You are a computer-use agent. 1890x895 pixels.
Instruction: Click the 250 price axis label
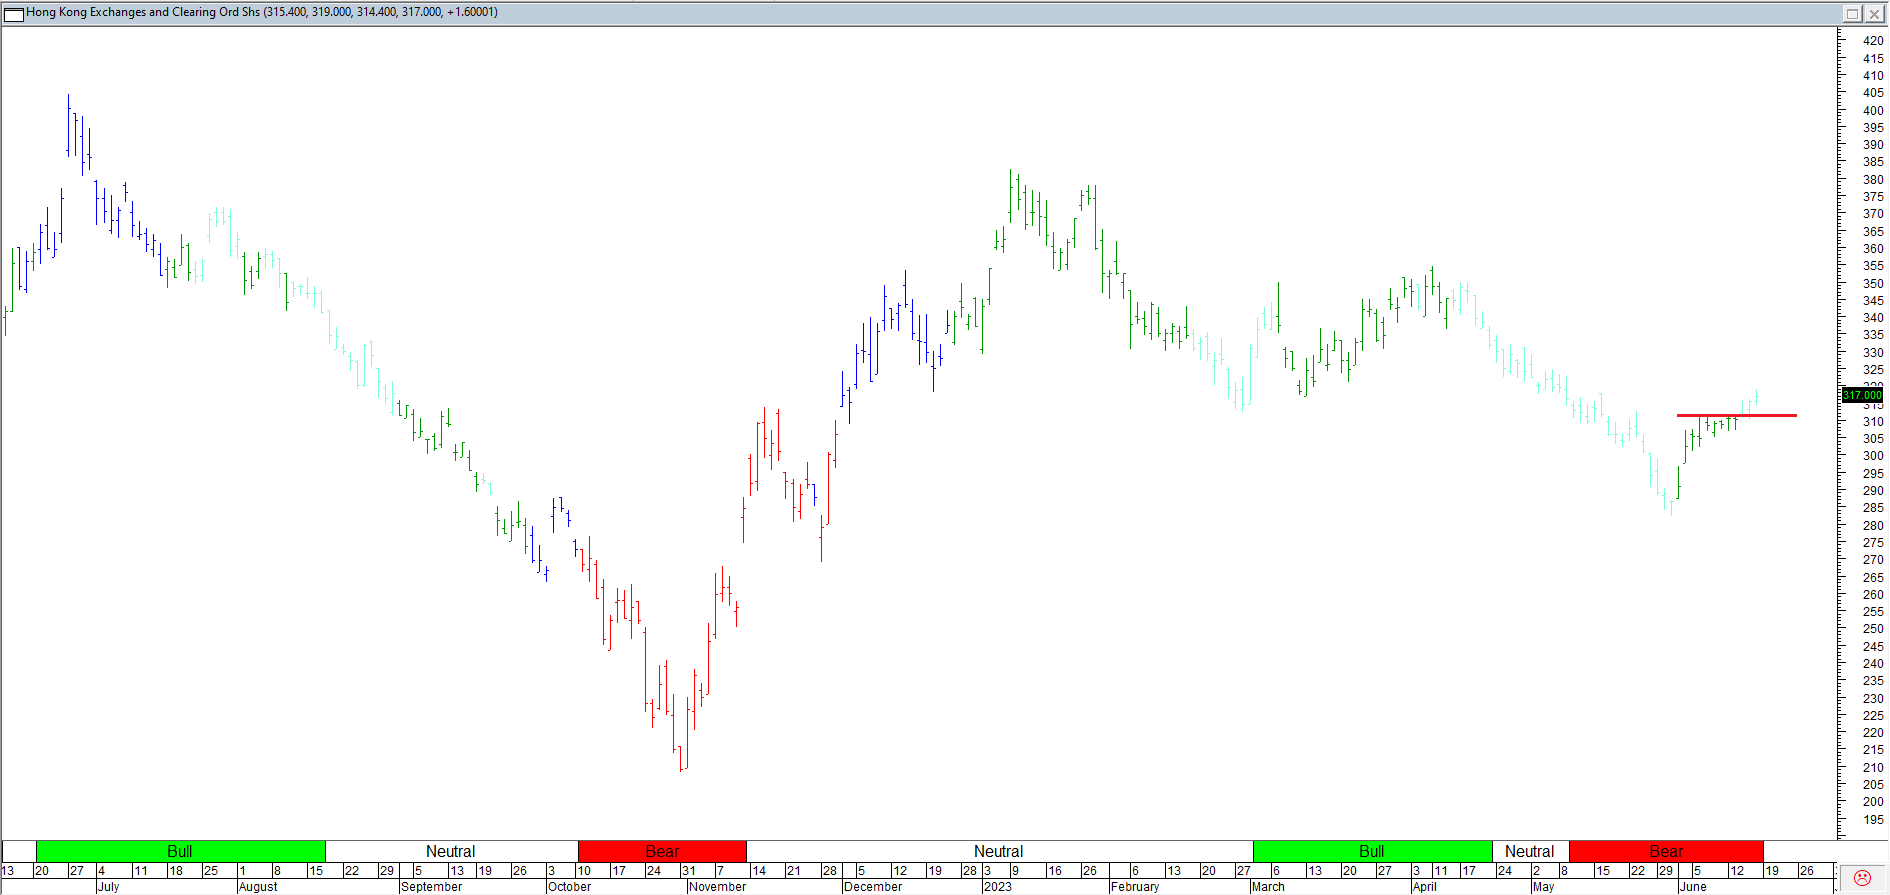pyautogui.click(x=1873, y=629)
